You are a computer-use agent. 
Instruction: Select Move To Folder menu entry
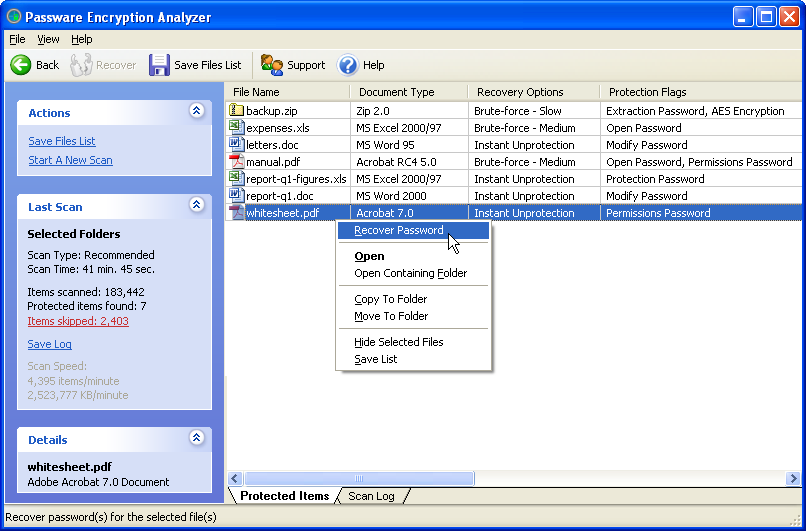[413, 316]
